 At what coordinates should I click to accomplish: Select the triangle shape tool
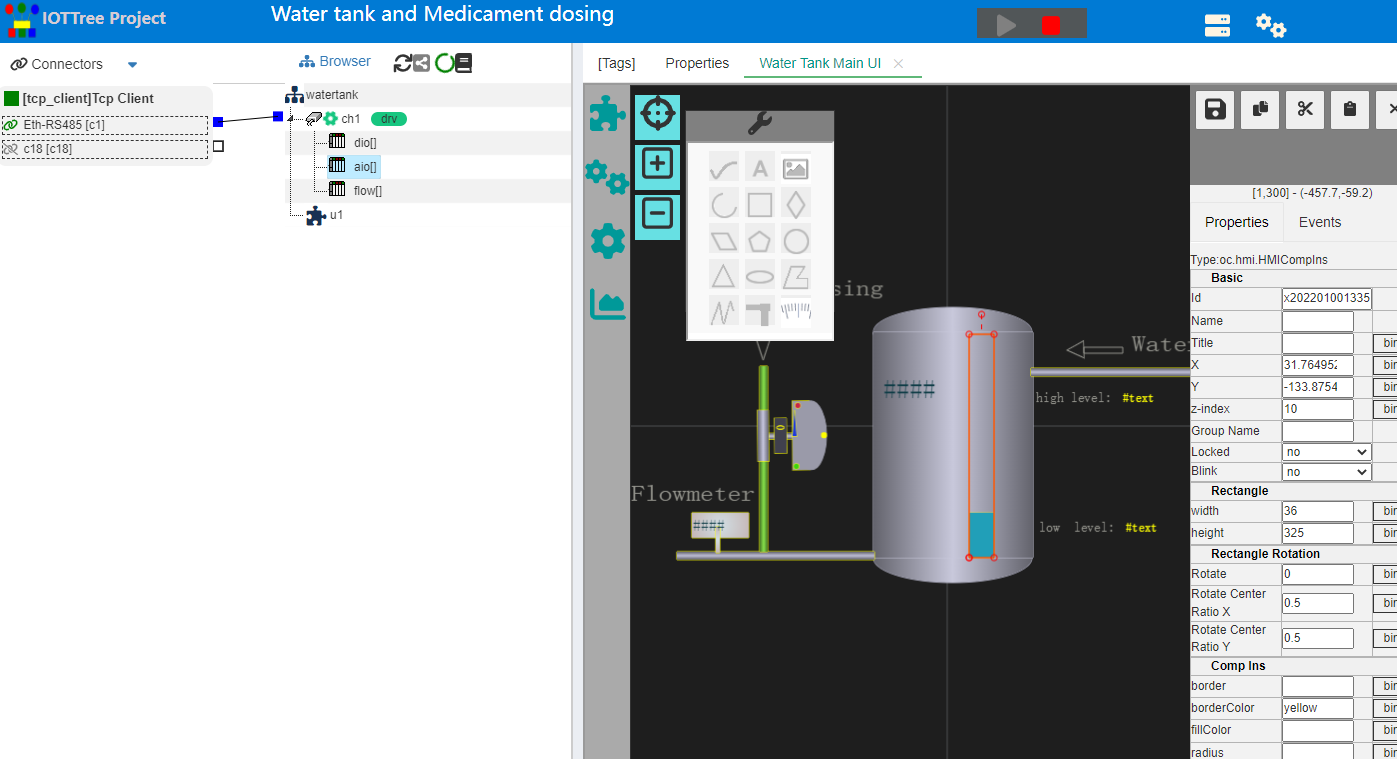tap(724, 276)
